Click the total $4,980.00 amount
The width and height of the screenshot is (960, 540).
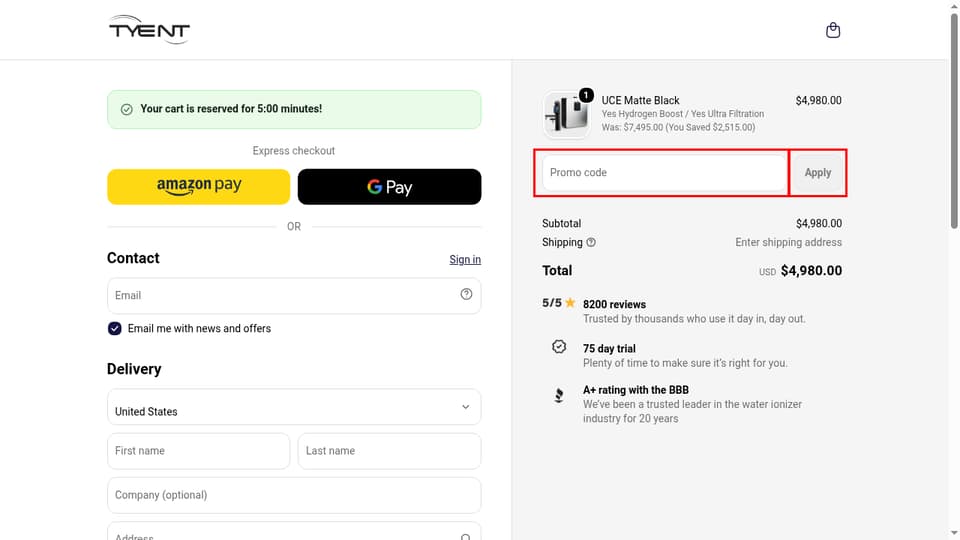coord(811,271)
